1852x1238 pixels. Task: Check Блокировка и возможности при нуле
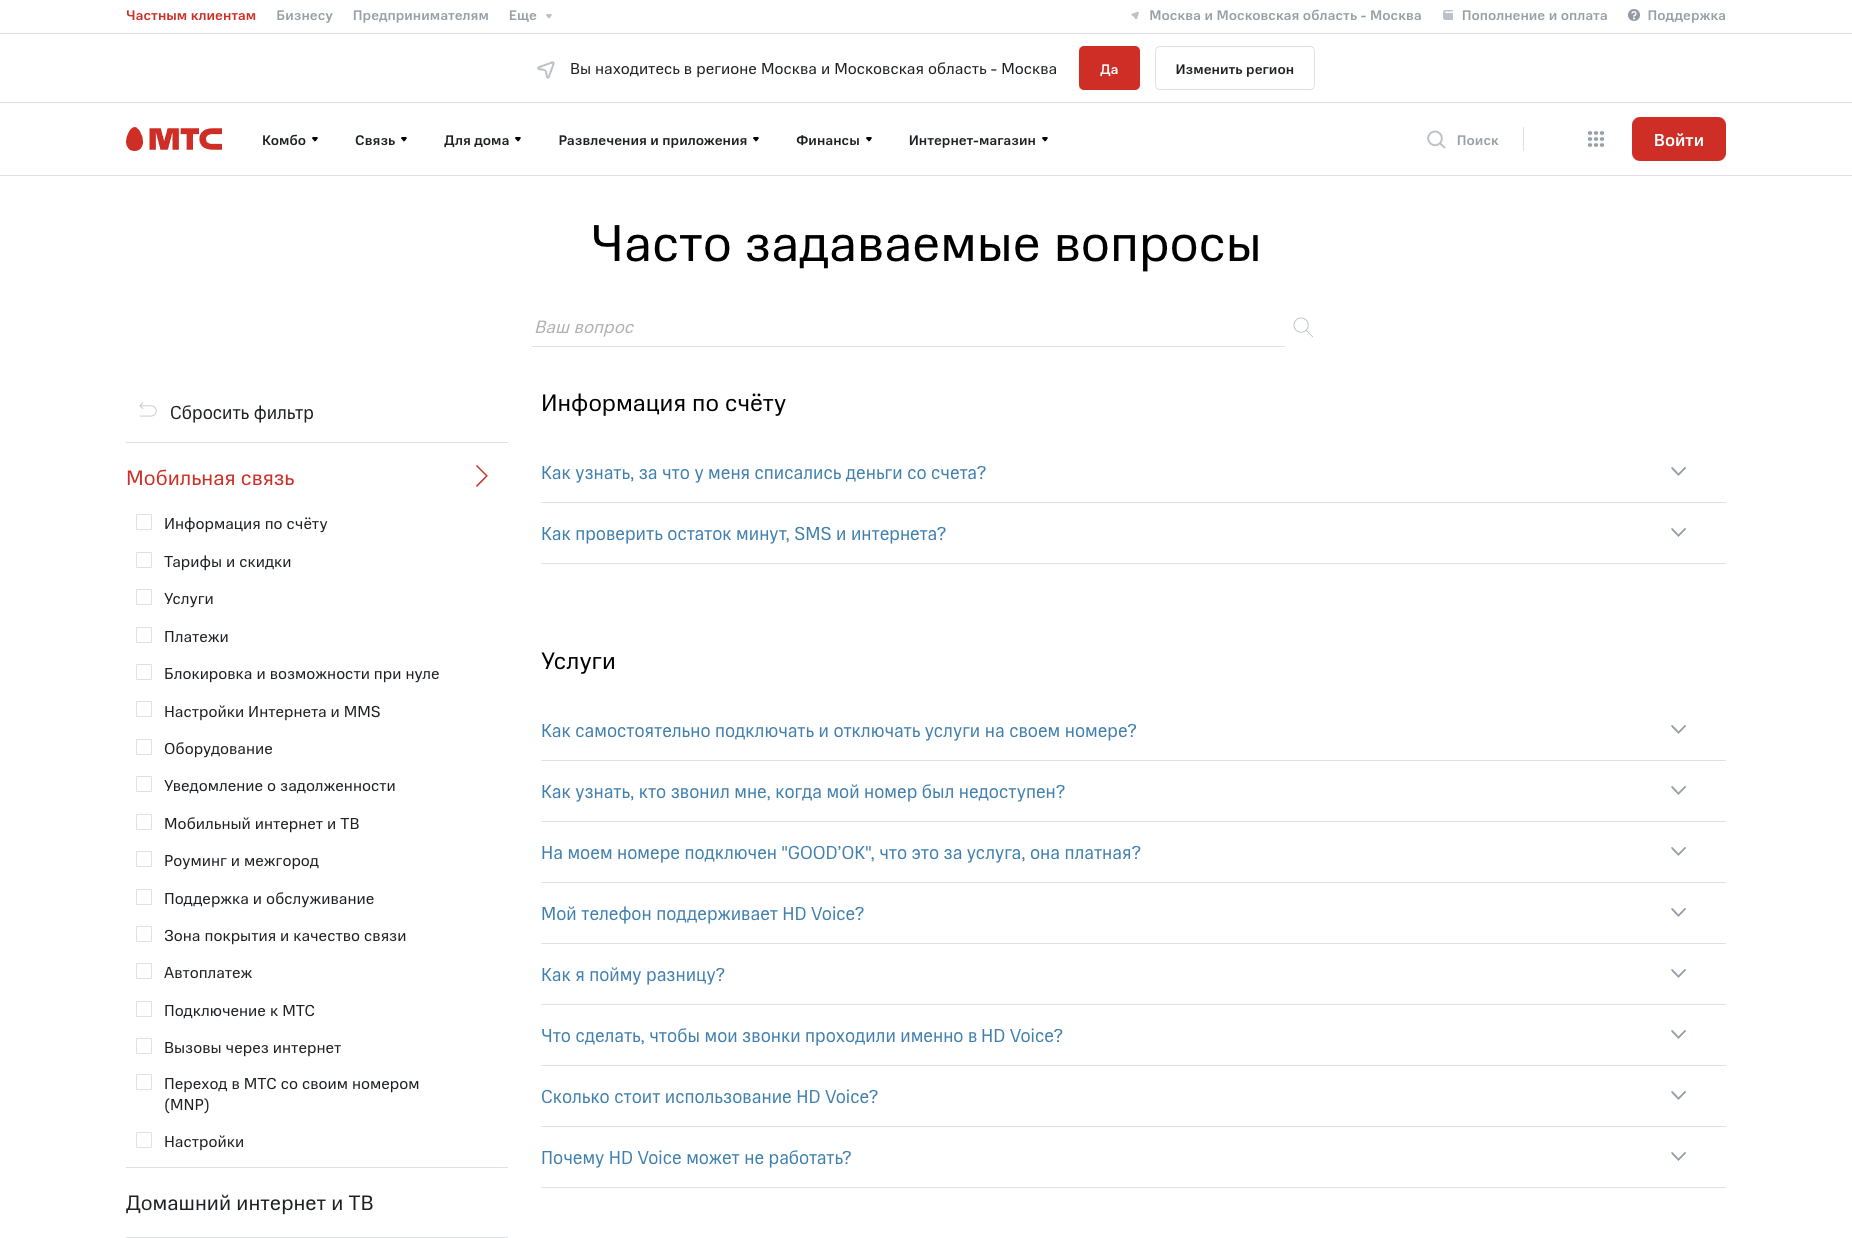click(x=144, y=672)
